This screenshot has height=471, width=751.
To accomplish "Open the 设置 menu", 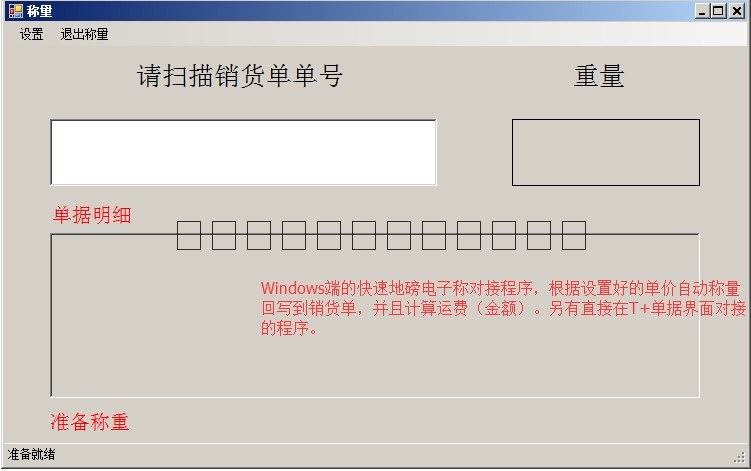I will (x=32, y=34).
